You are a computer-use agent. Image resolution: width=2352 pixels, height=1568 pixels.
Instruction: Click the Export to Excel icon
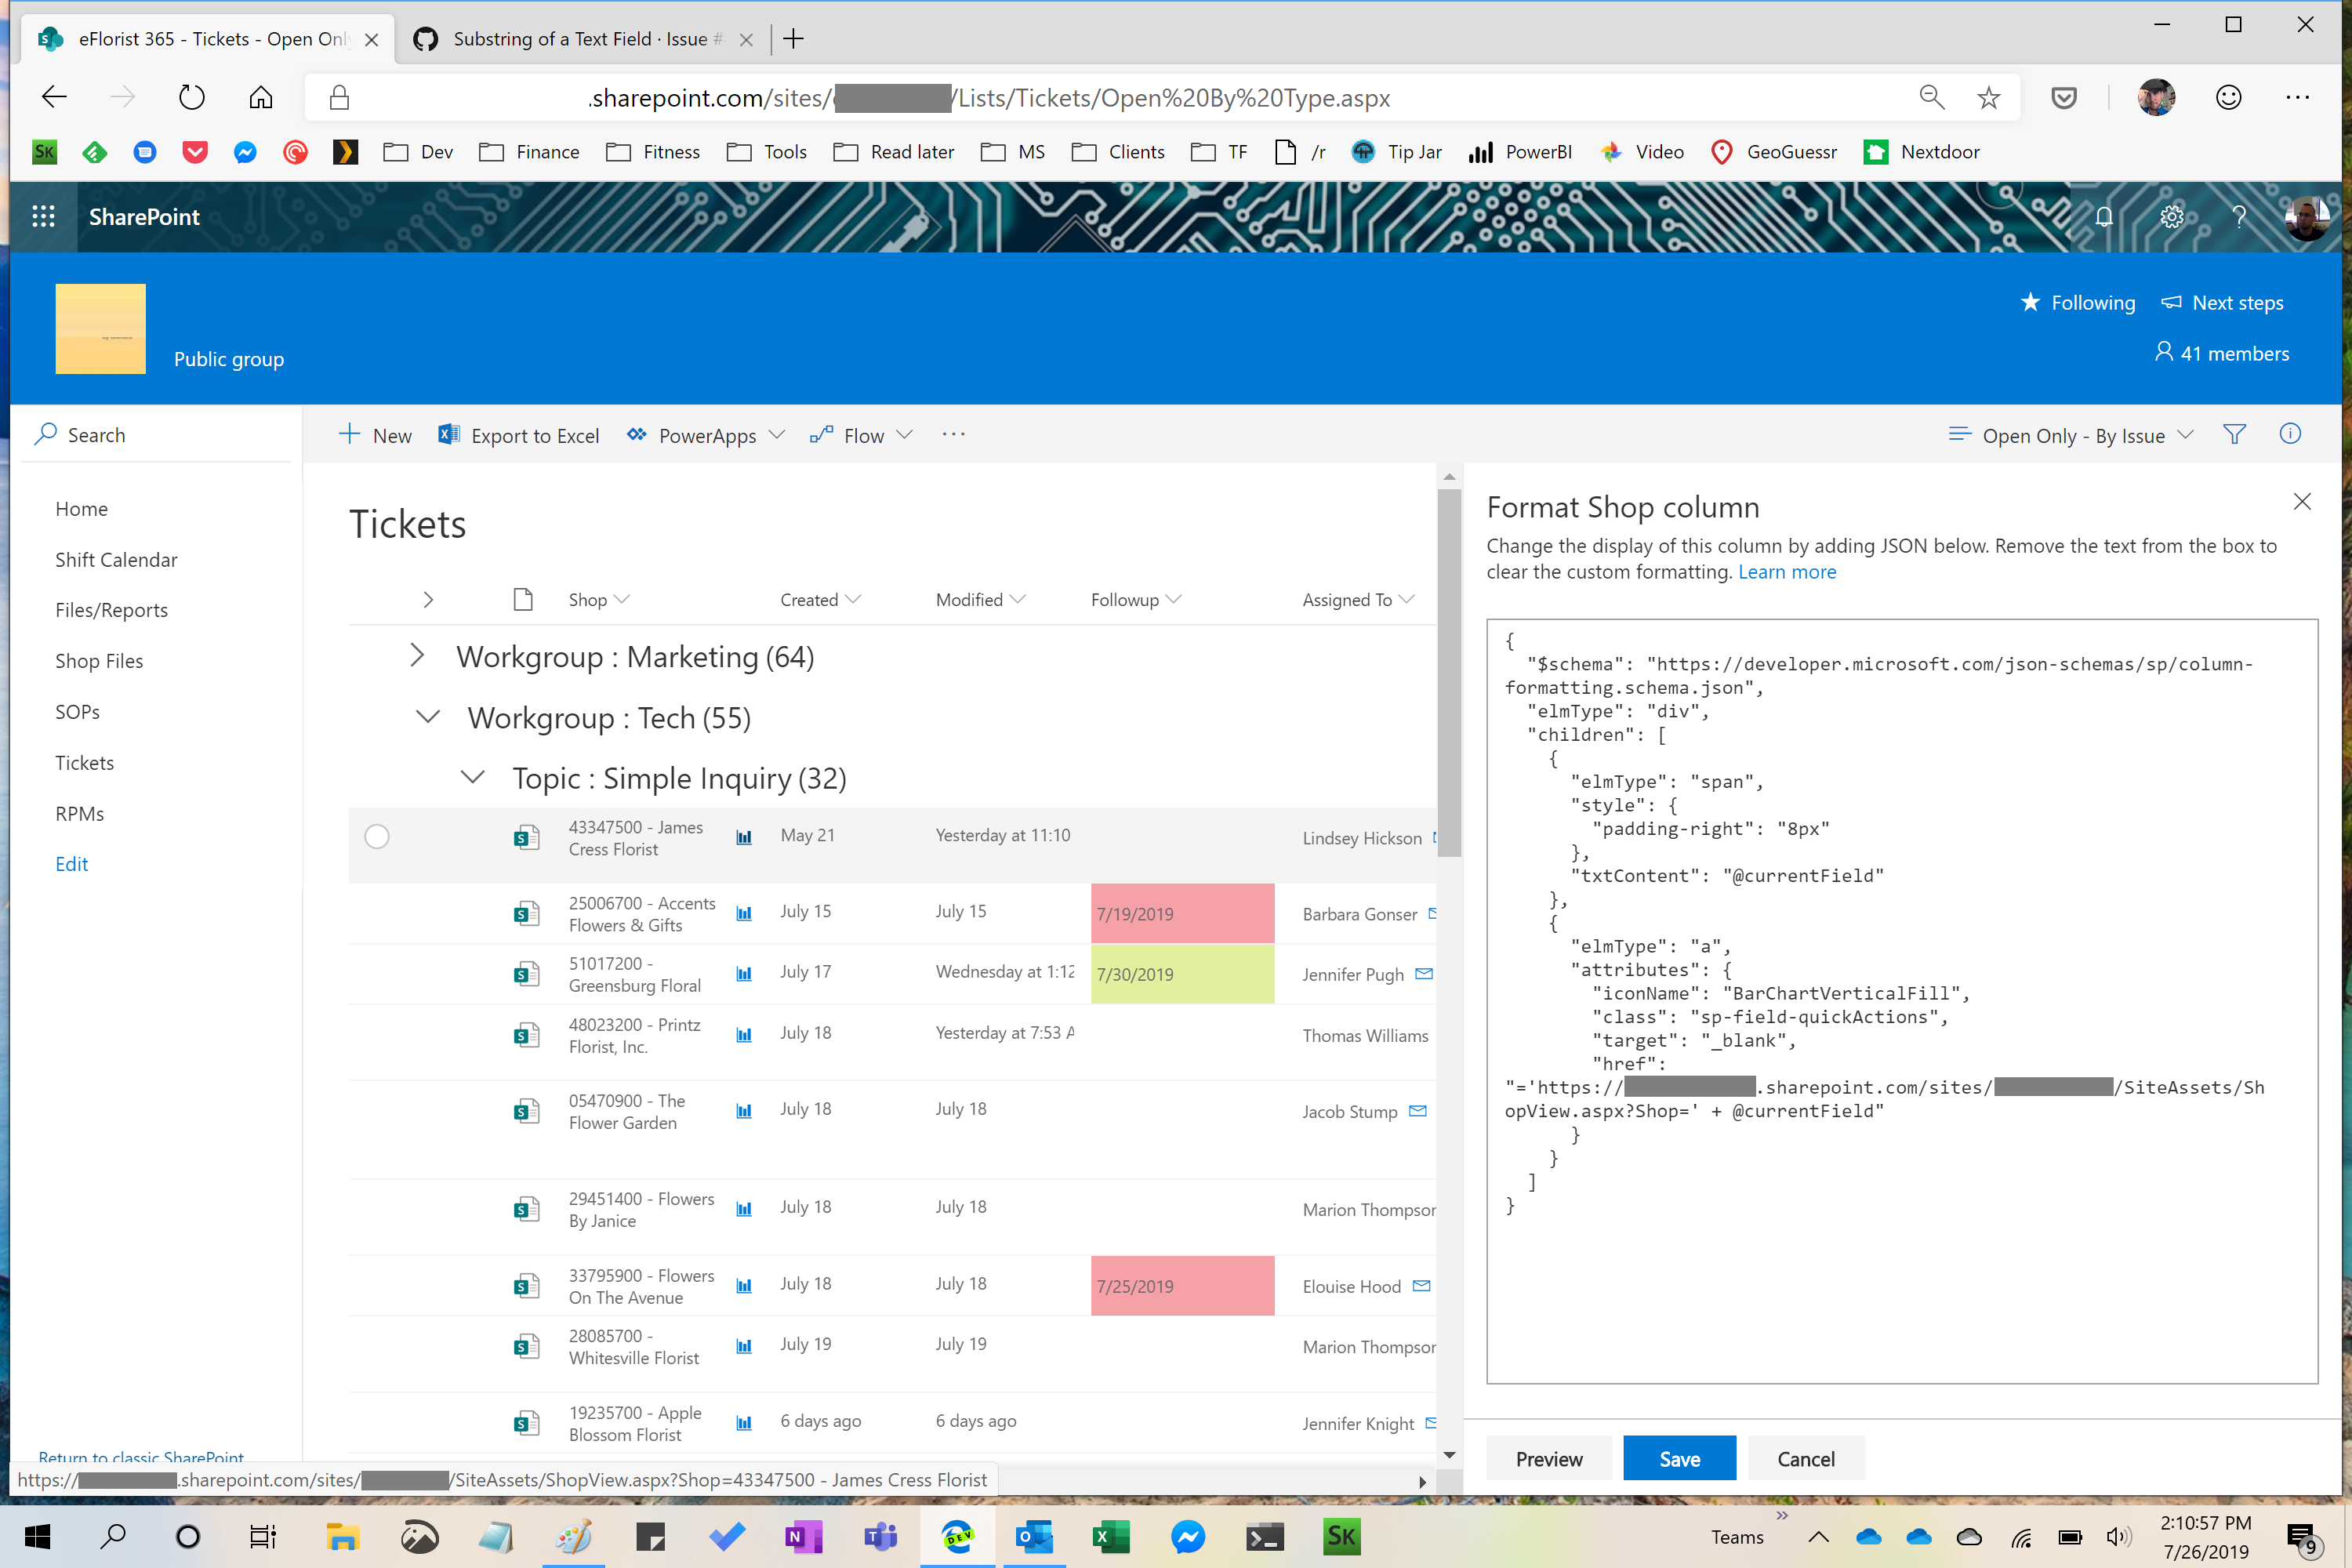(x=449, y=434)
